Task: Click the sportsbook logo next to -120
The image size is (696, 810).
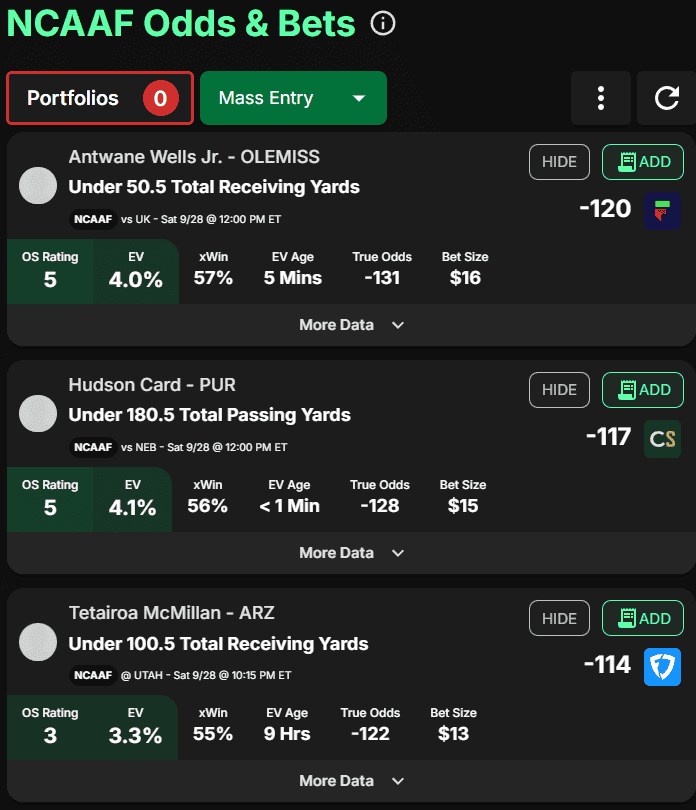Action: tap(662, 209)
